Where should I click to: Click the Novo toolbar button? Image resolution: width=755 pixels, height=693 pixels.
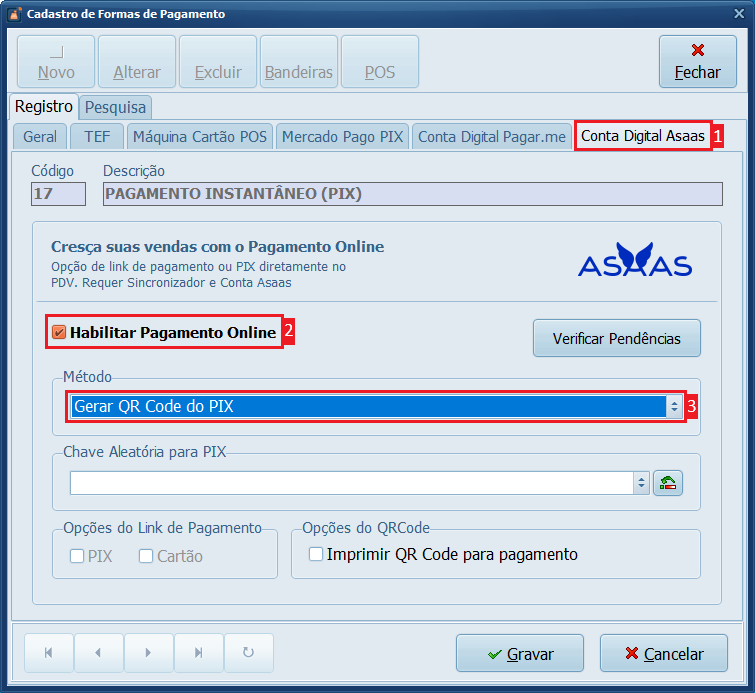[x=56, y=62]
